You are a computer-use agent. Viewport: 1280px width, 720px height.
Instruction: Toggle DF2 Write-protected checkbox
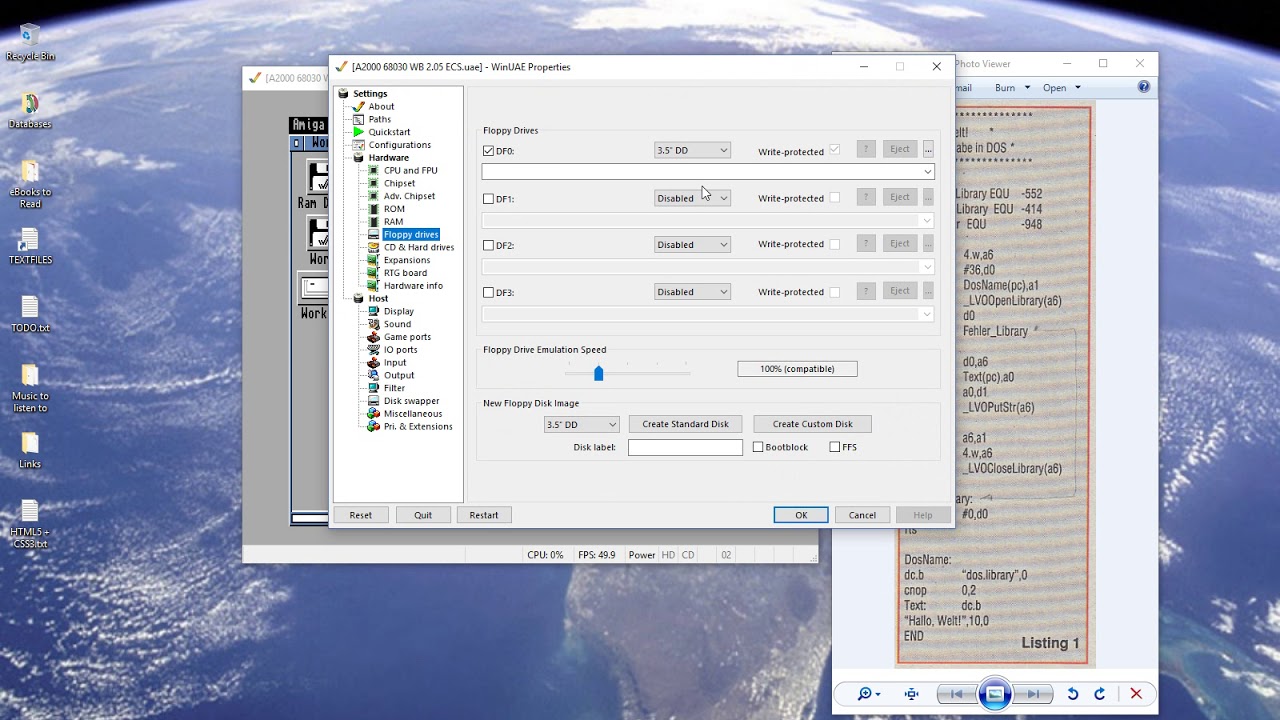(835, 244)
